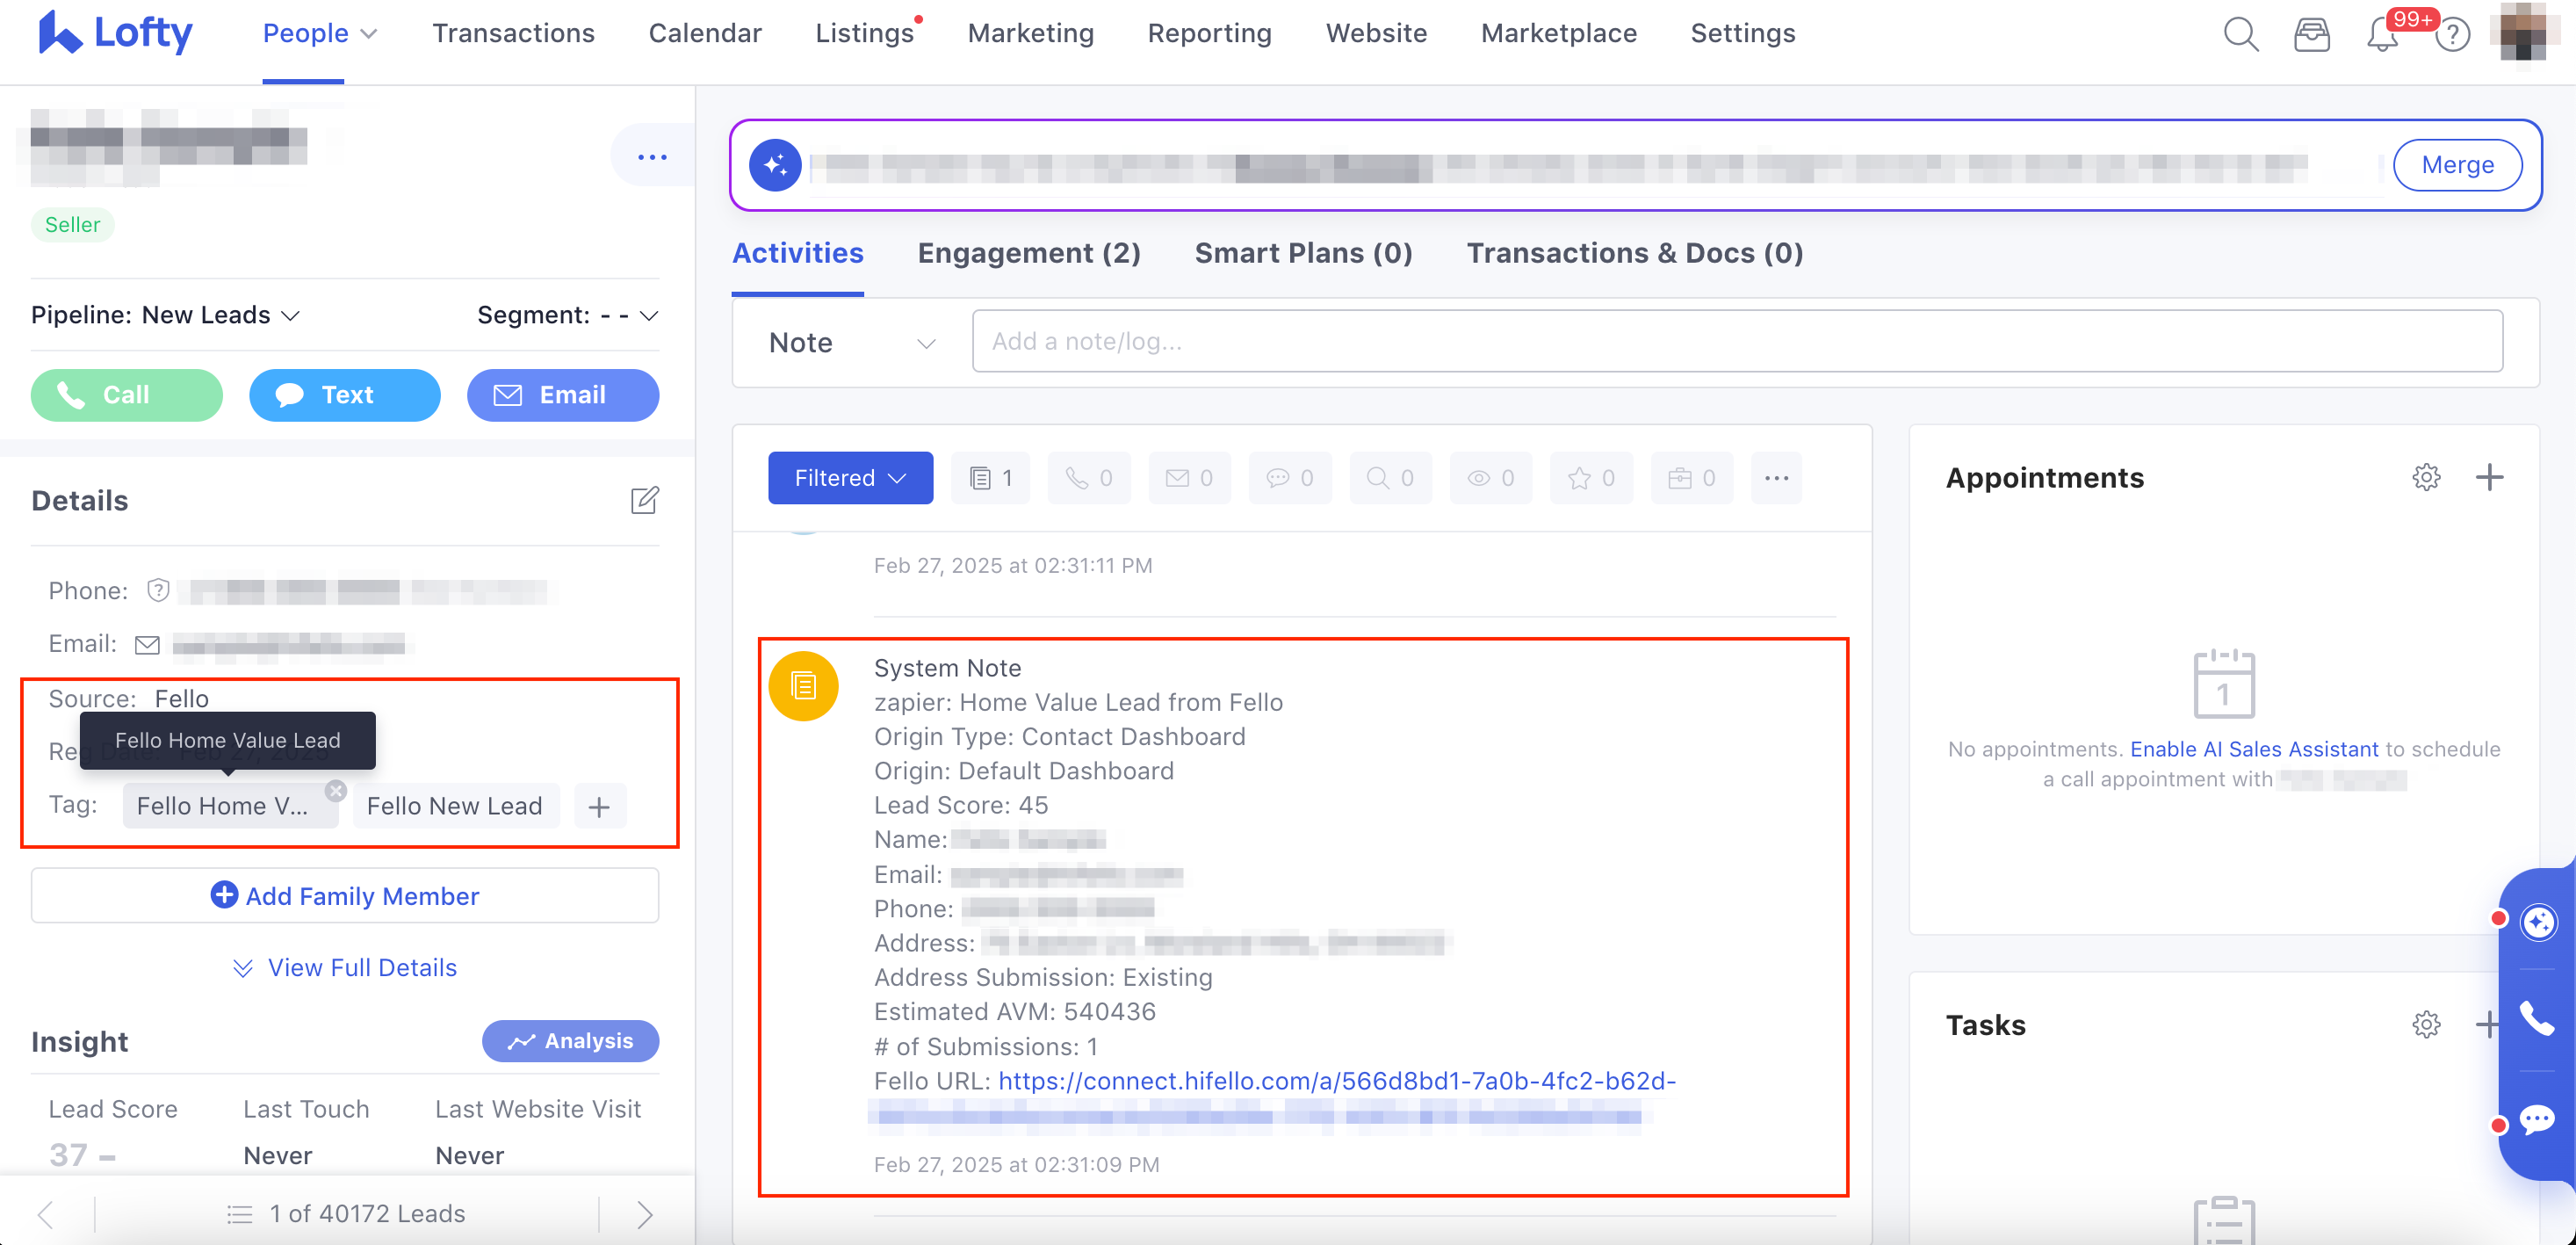The image size is (2576, 1245).
Task: Open floating dialer phone icon
Action: [2538, 1019]
